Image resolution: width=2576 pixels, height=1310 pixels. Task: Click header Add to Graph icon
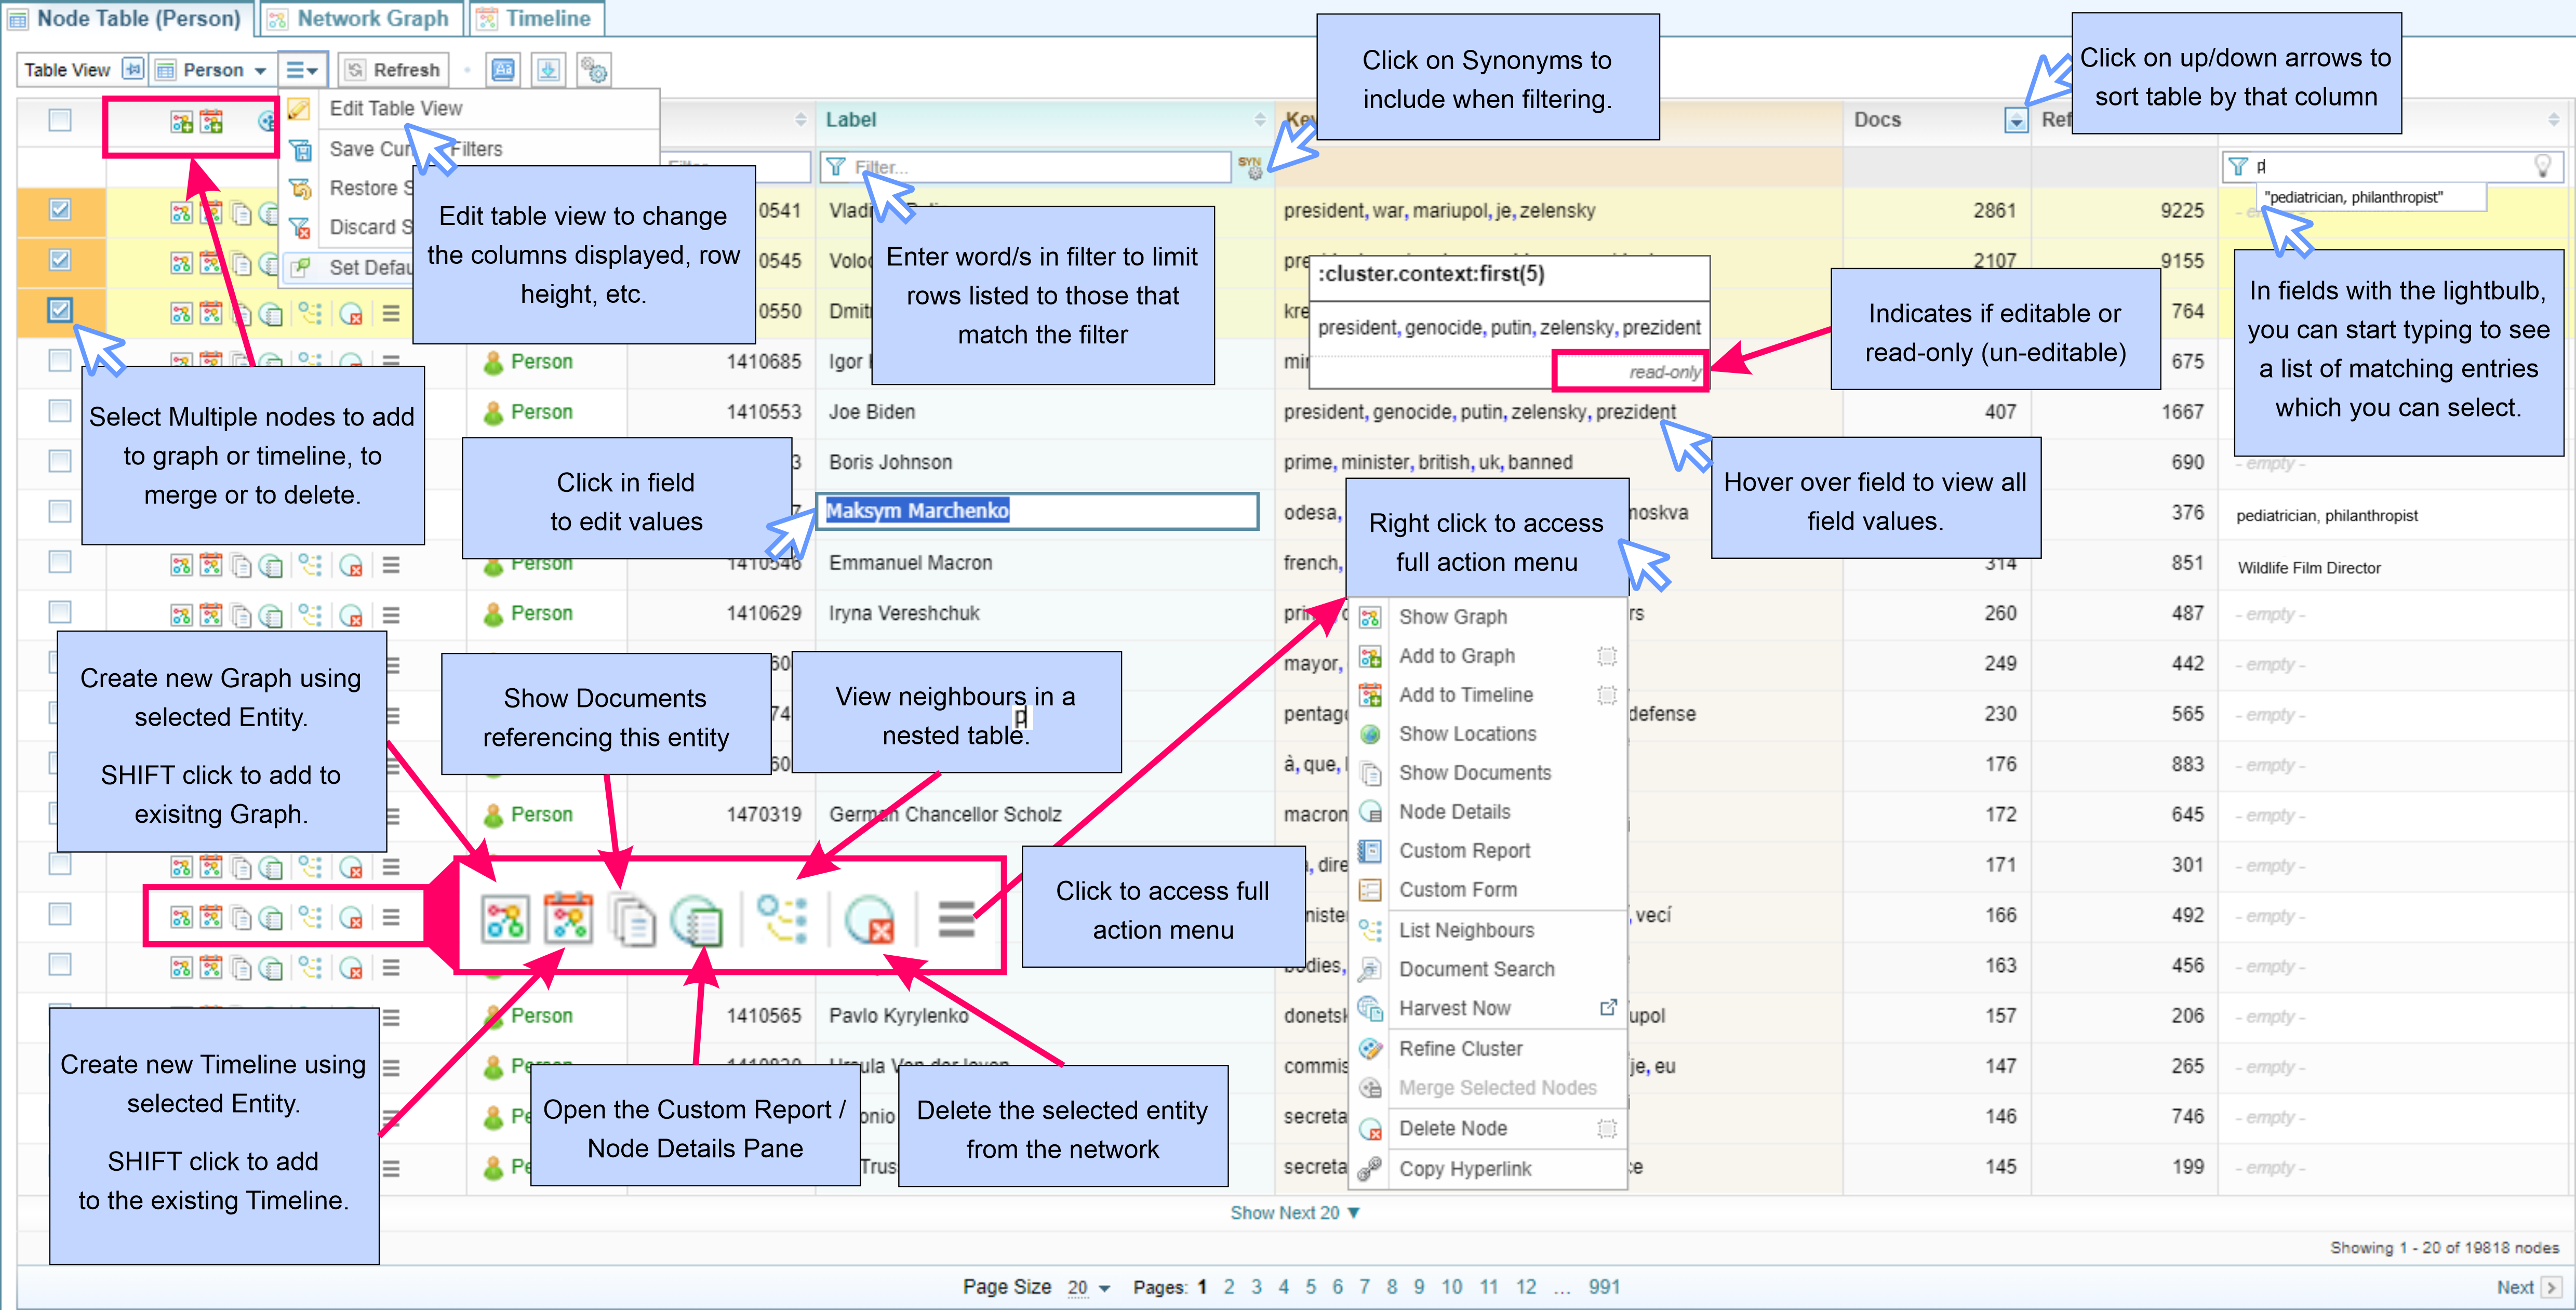coord(181,122)
